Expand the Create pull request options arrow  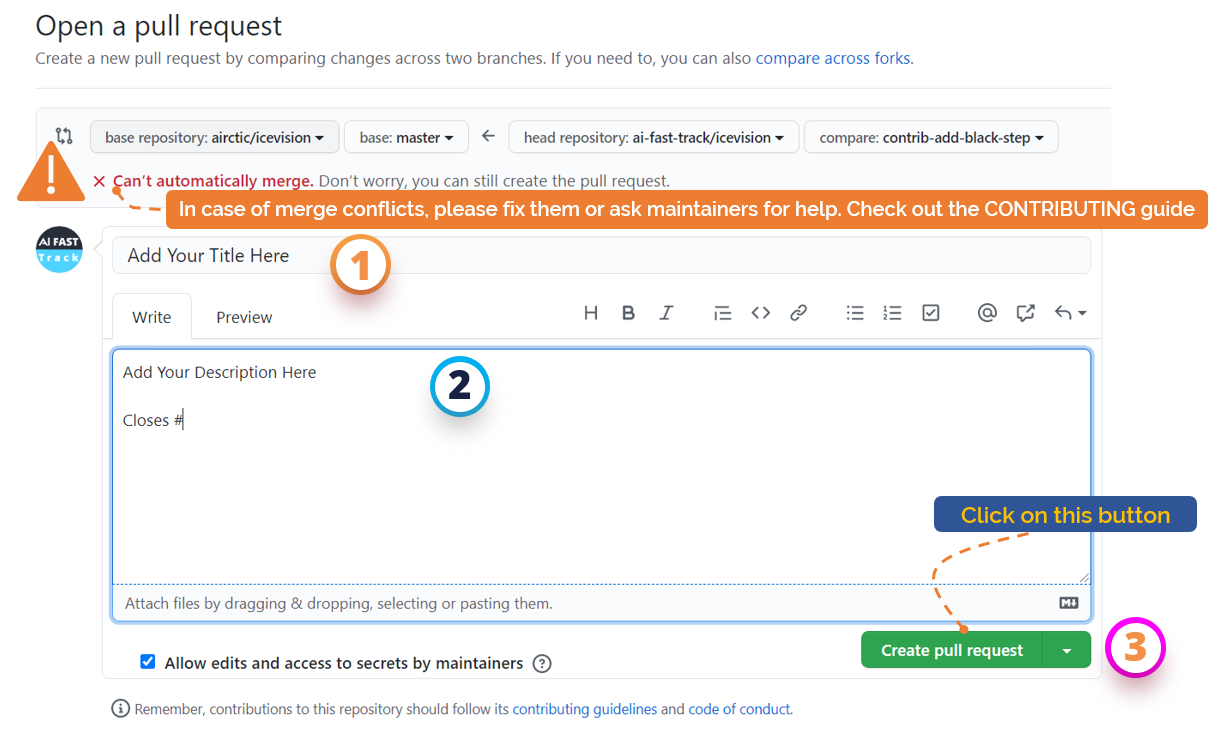point(1066,651)
